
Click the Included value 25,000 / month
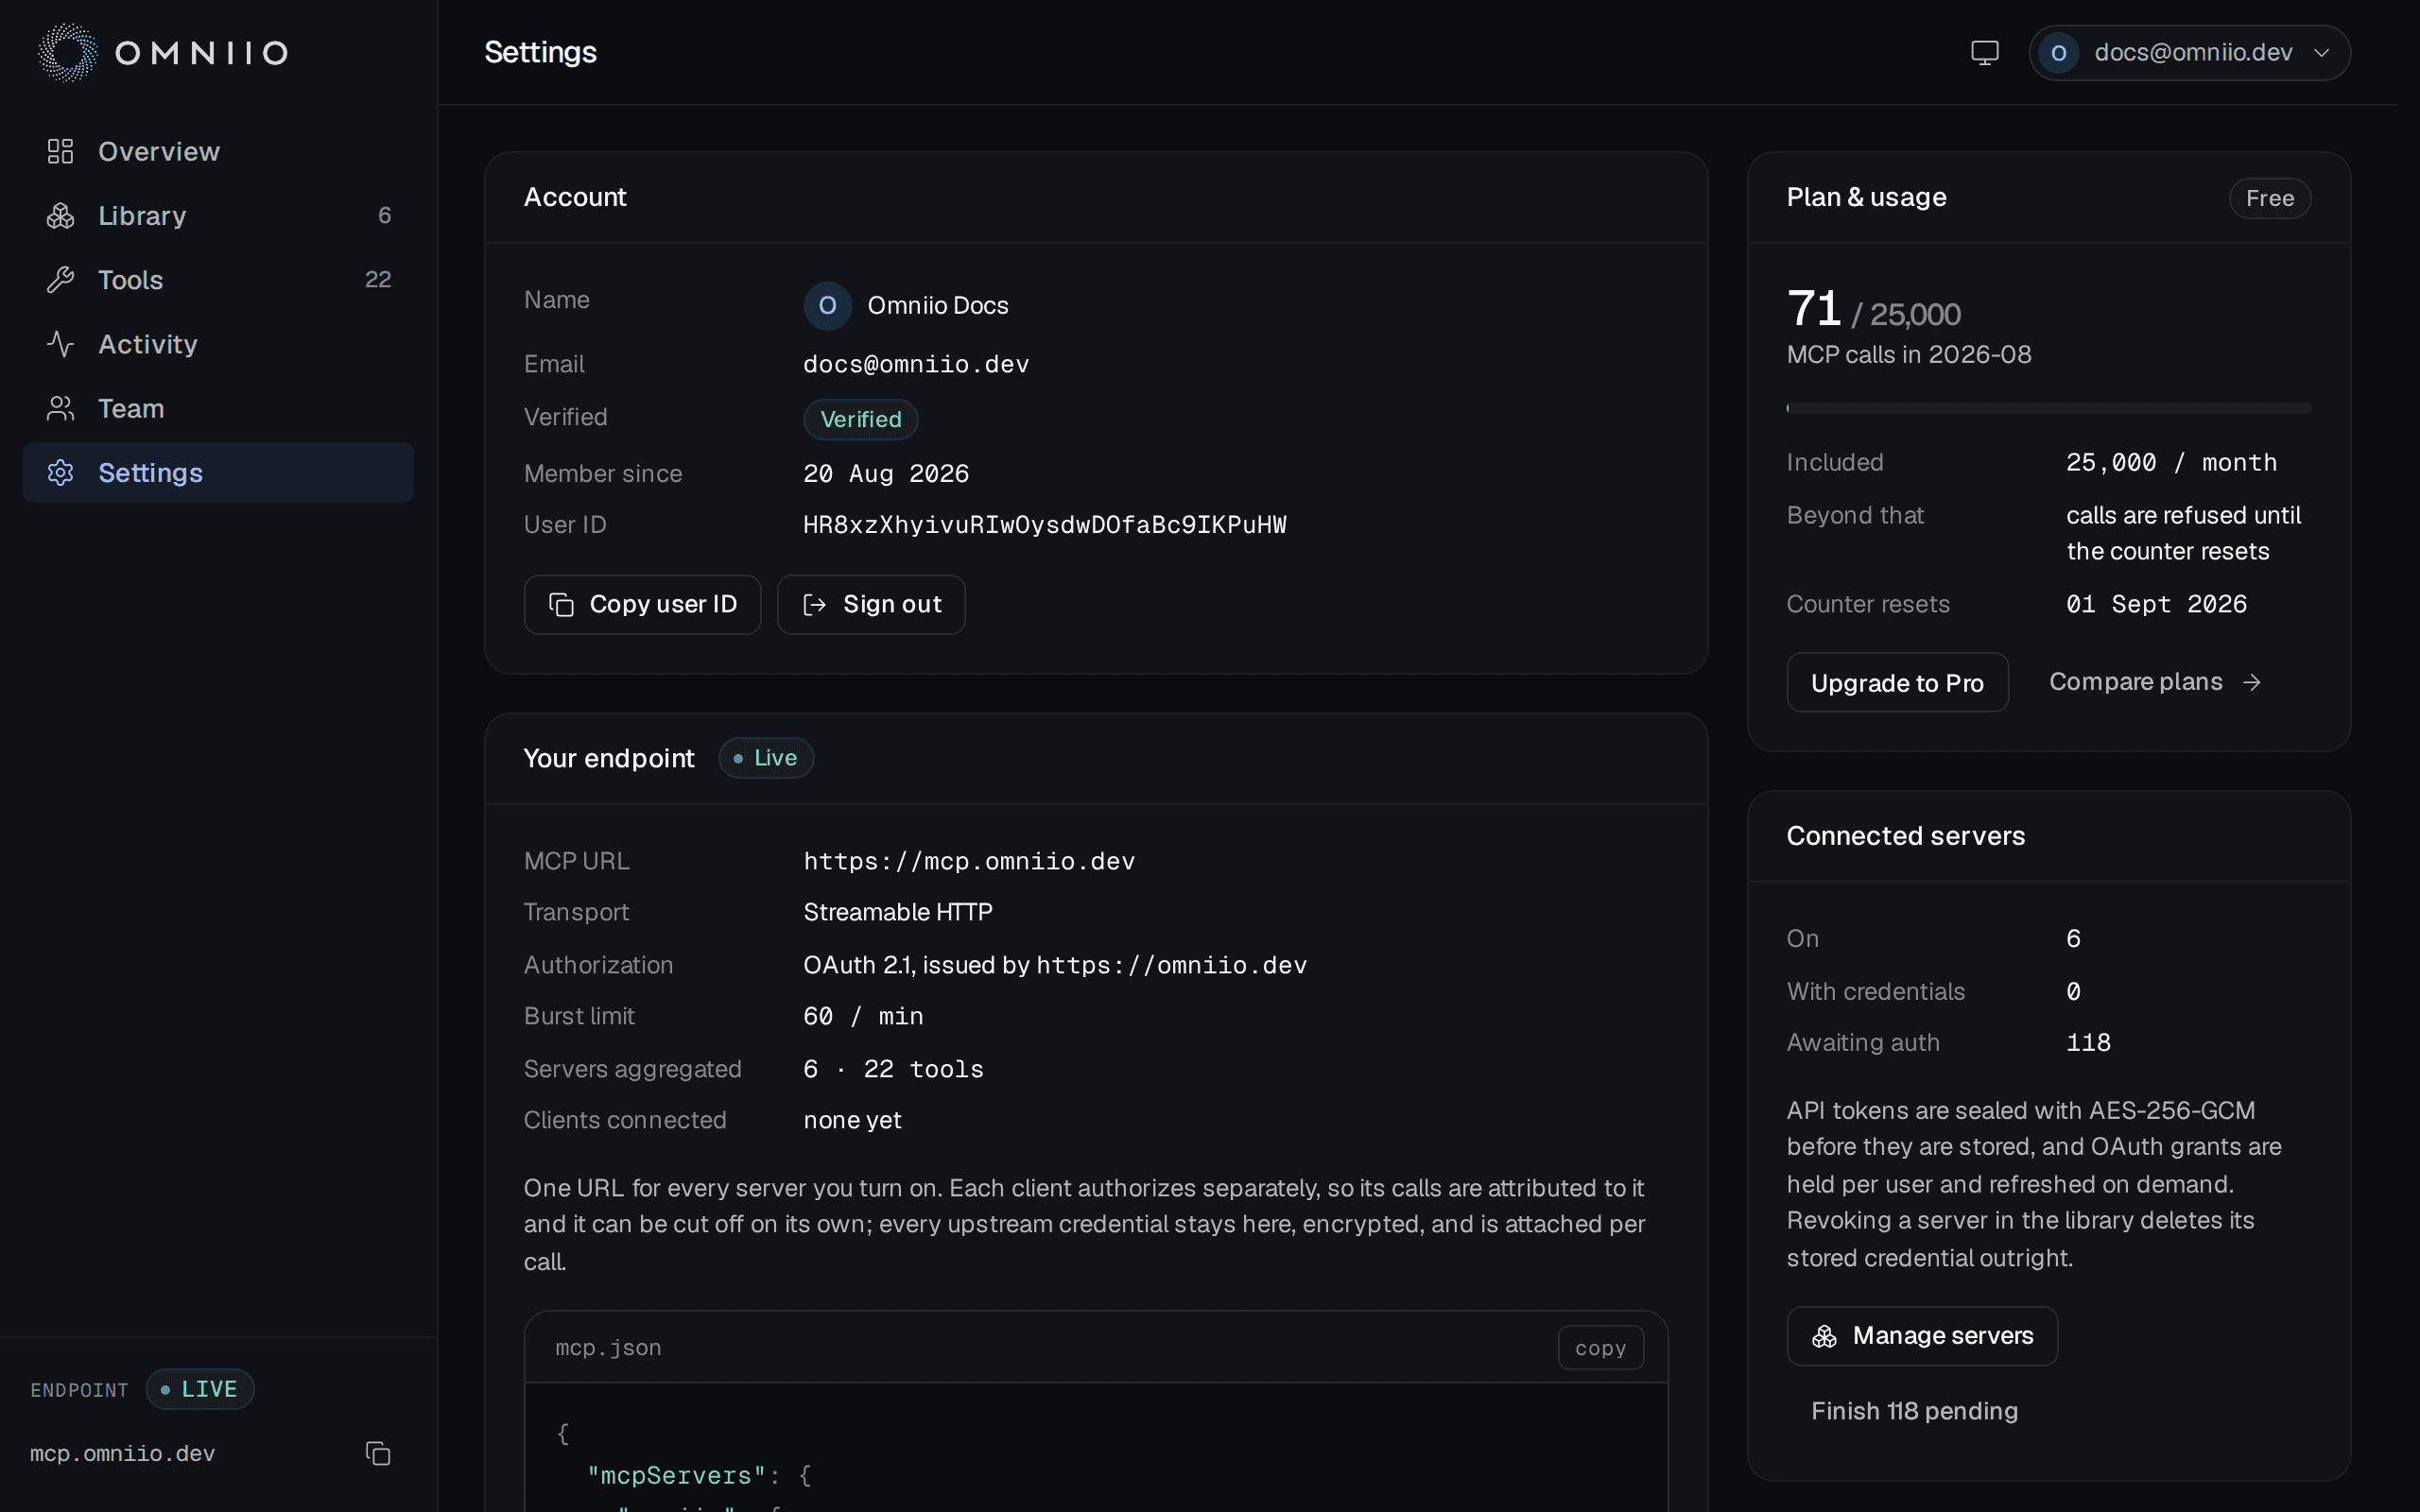click(2171, 462)
